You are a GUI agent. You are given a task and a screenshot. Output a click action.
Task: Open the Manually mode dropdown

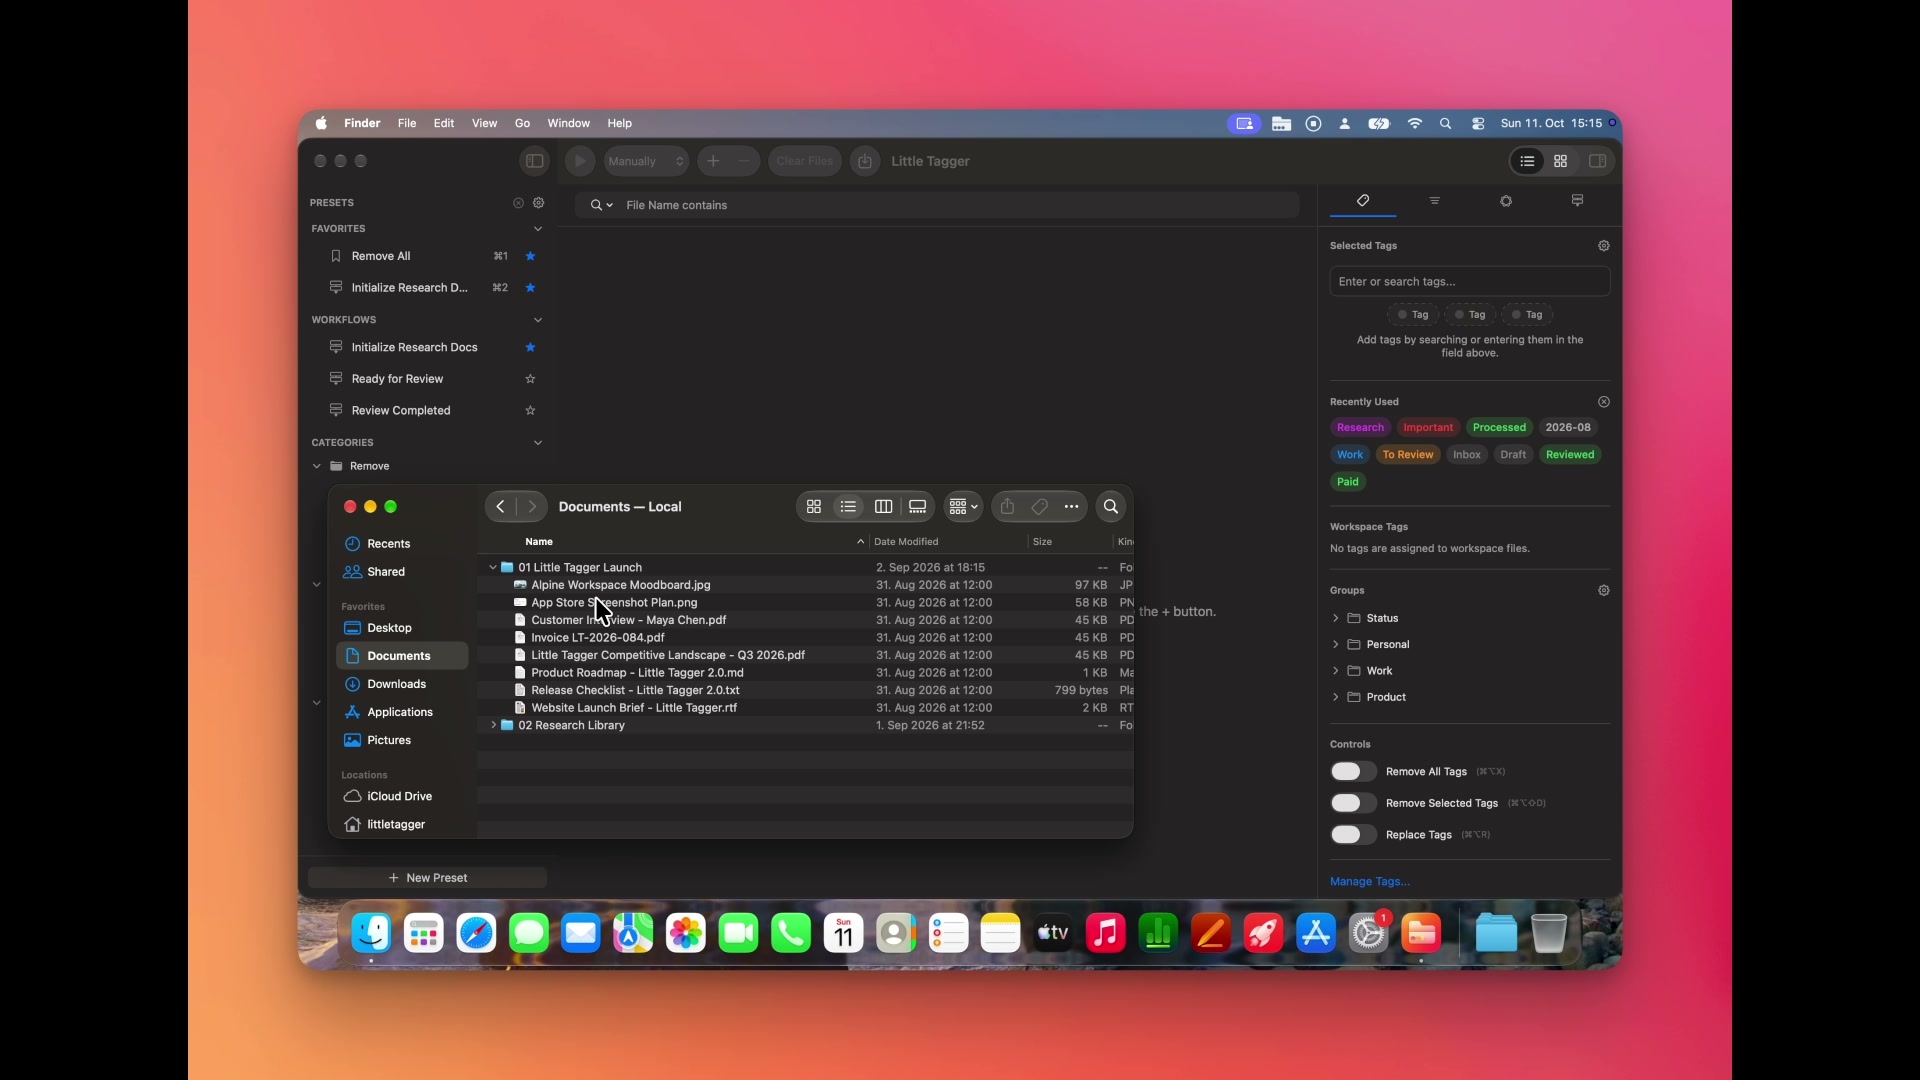[x=646, y=161]
